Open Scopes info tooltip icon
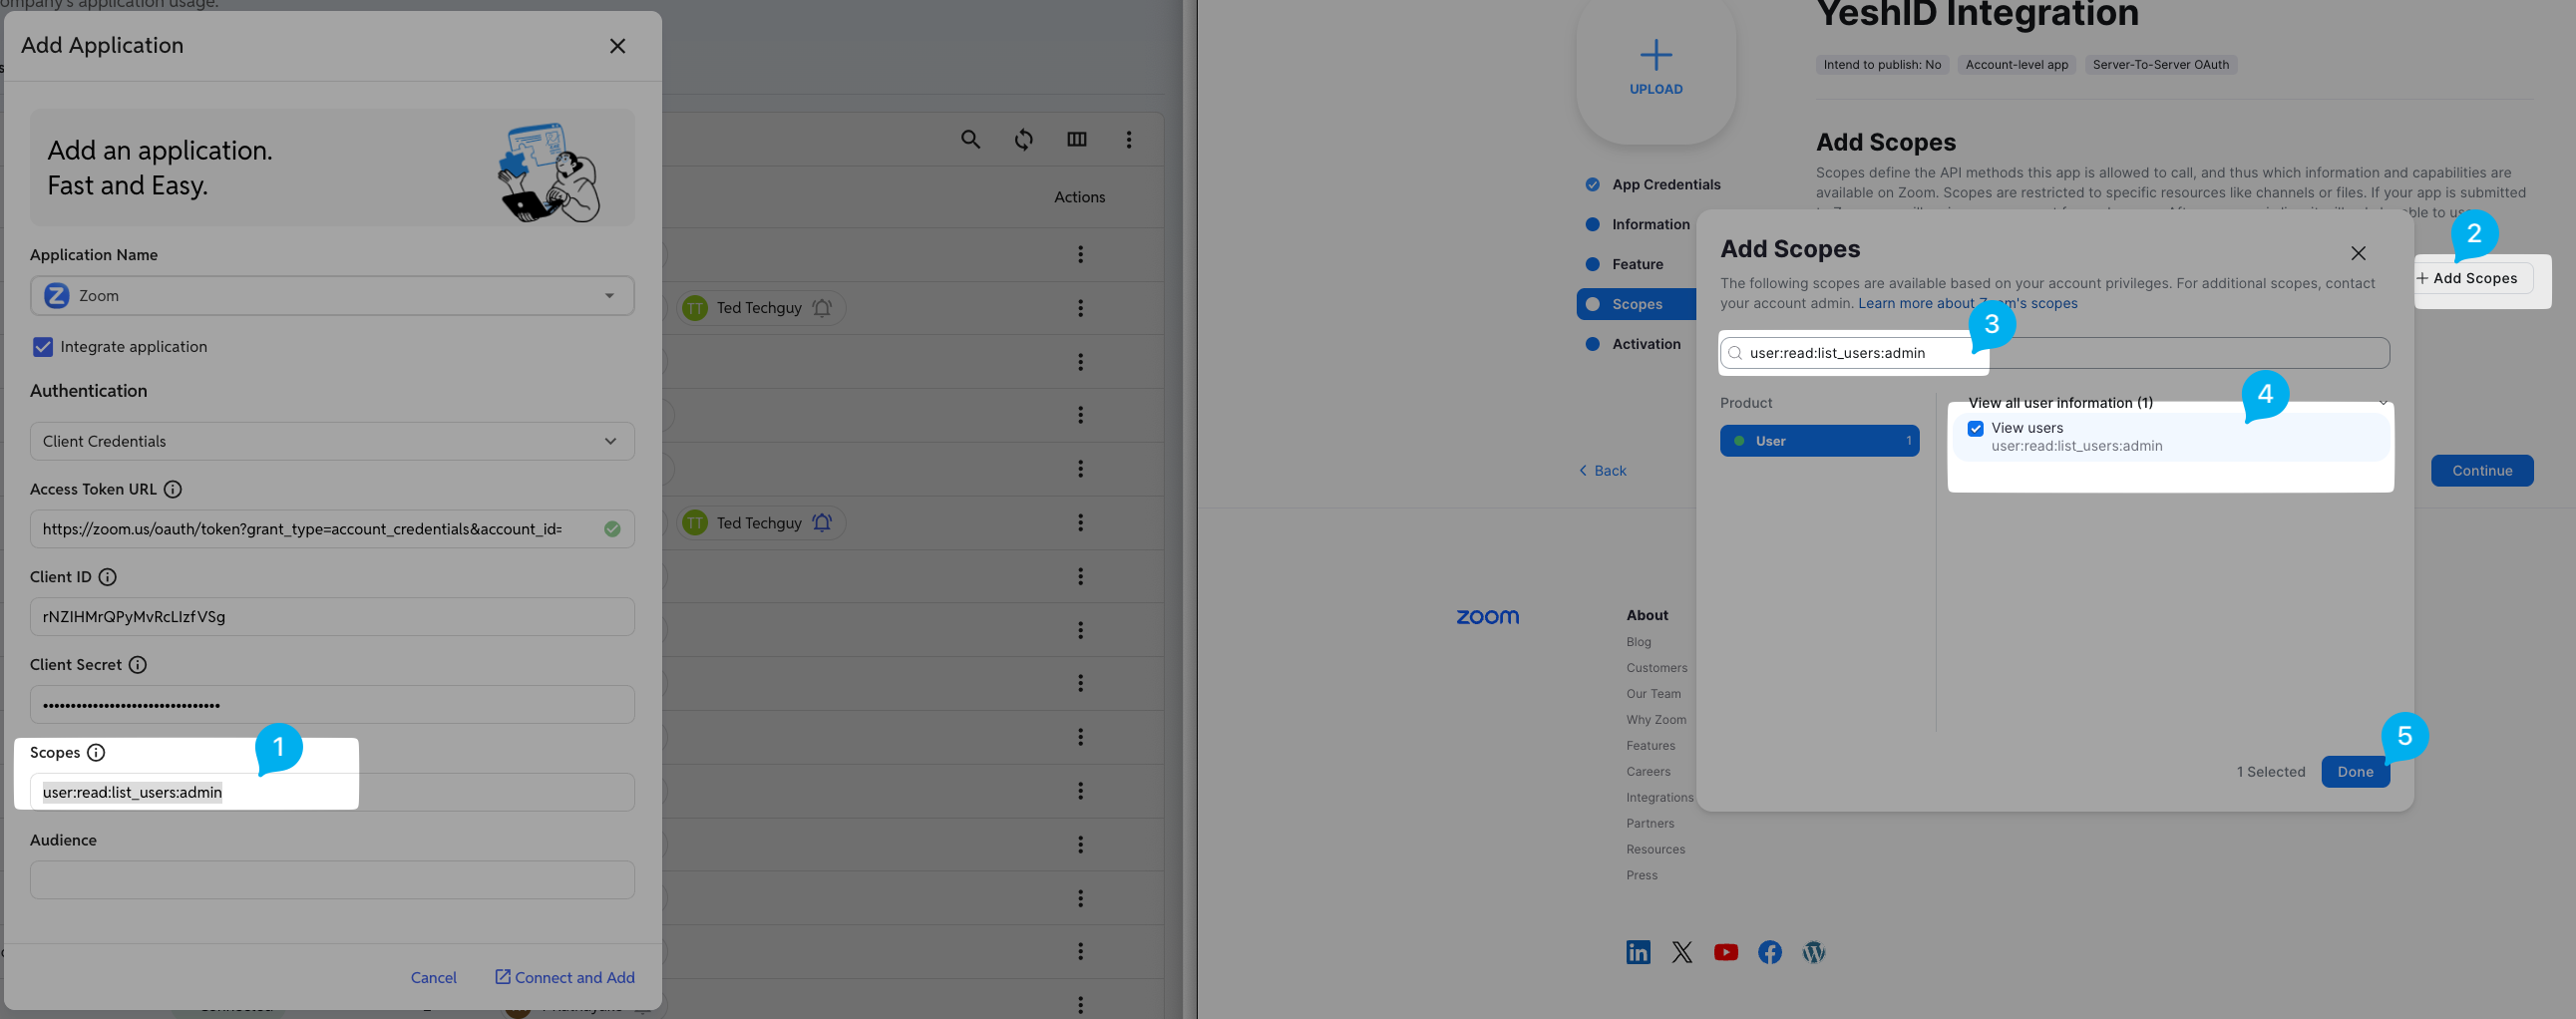The height and width of the screenshot is (1019, 2576). [96, 752]
